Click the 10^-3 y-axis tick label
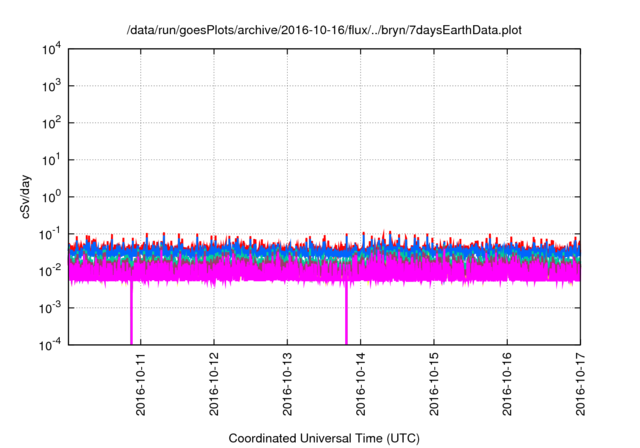 (50, 308)
